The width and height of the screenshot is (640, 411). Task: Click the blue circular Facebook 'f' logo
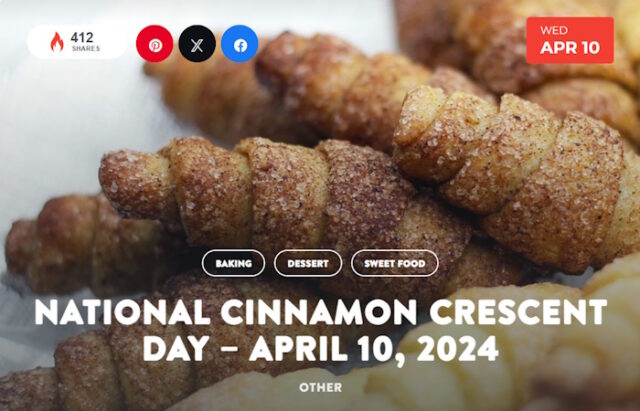click(240, 44)
